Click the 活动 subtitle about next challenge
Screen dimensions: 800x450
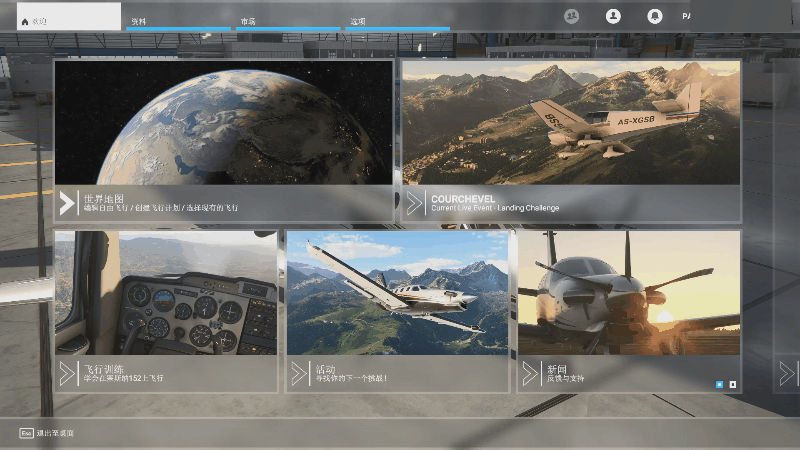(351, 379)
